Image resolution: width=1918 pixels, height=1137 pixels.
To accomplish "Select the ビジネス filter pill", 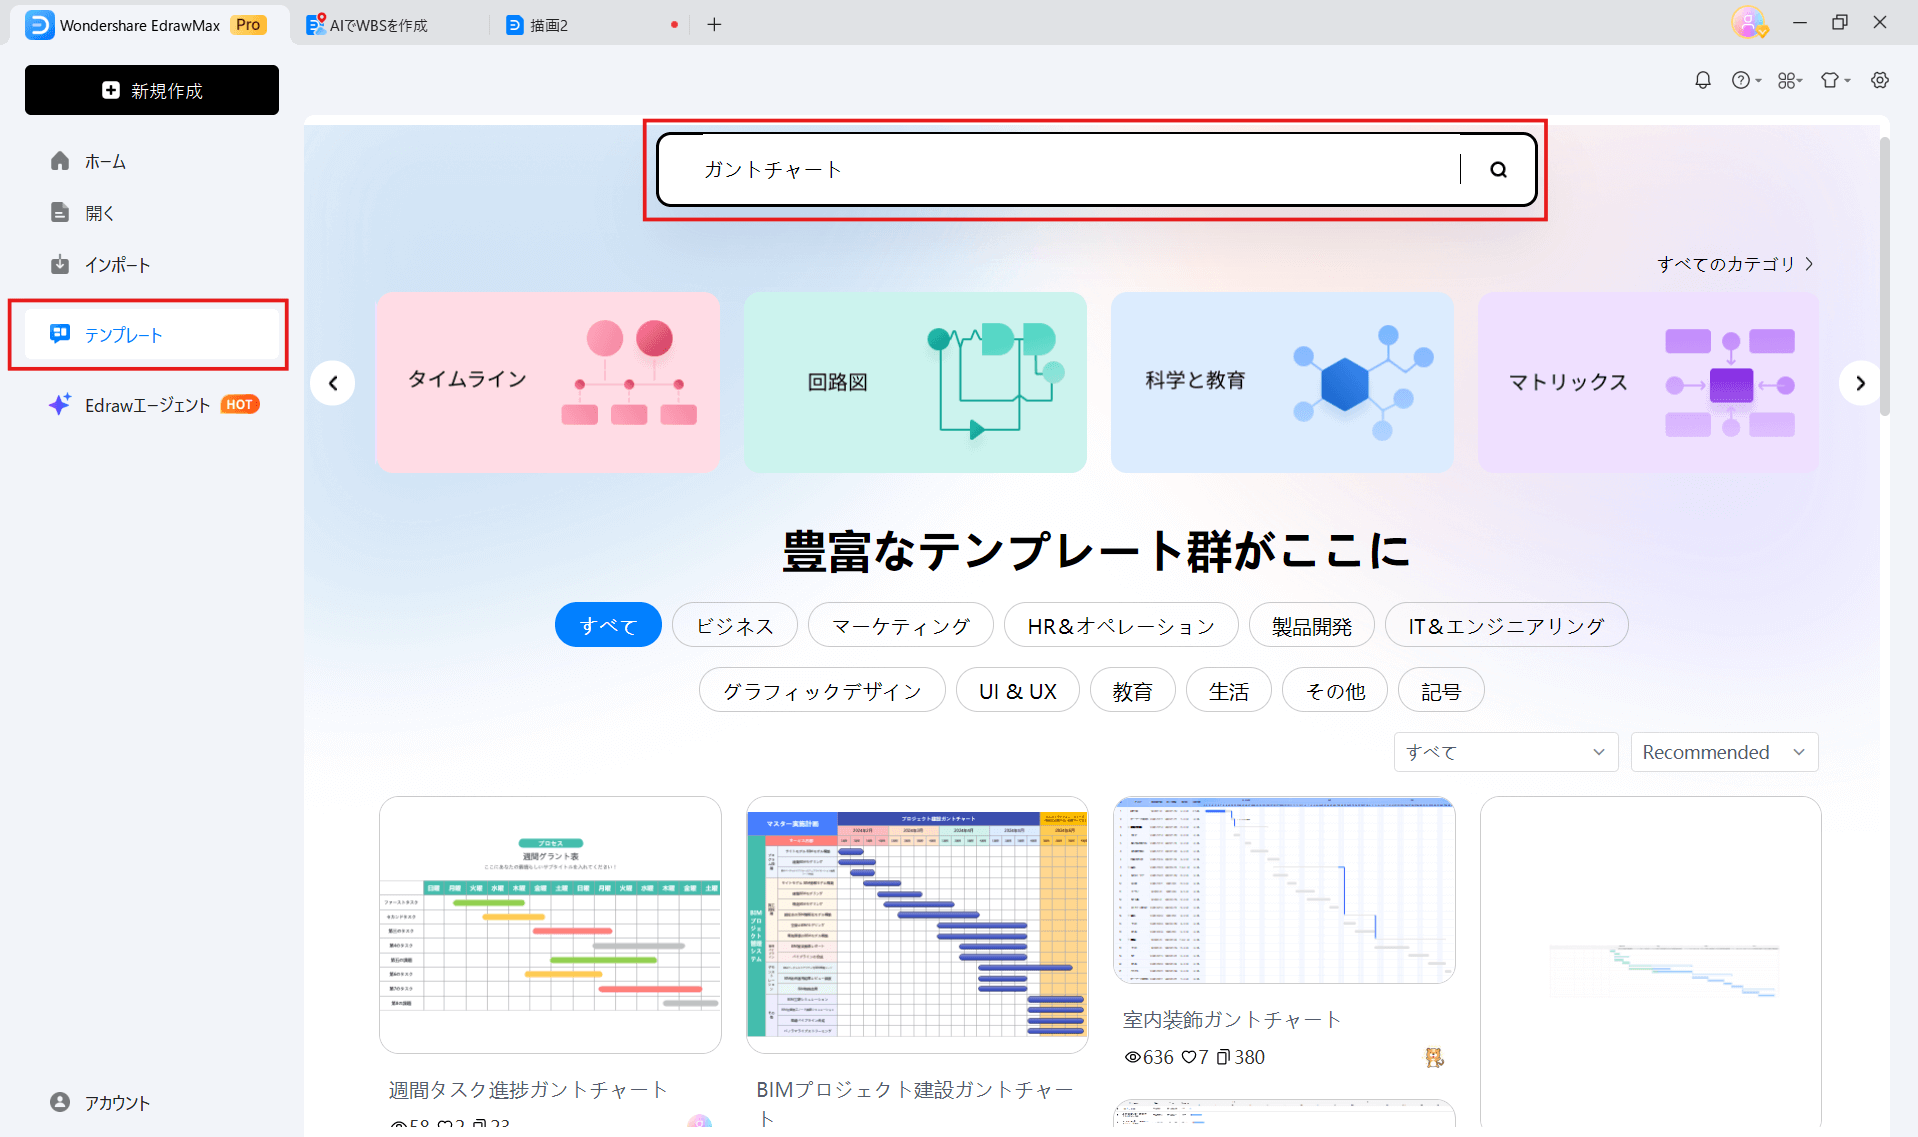I will pos(734,625).
